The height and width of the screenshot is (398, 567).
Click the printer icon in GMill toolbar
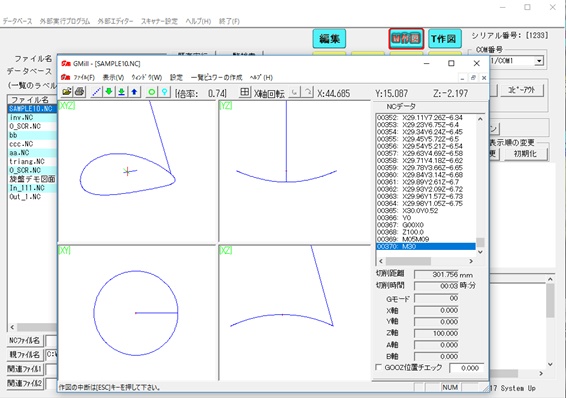tap(80, 92)
